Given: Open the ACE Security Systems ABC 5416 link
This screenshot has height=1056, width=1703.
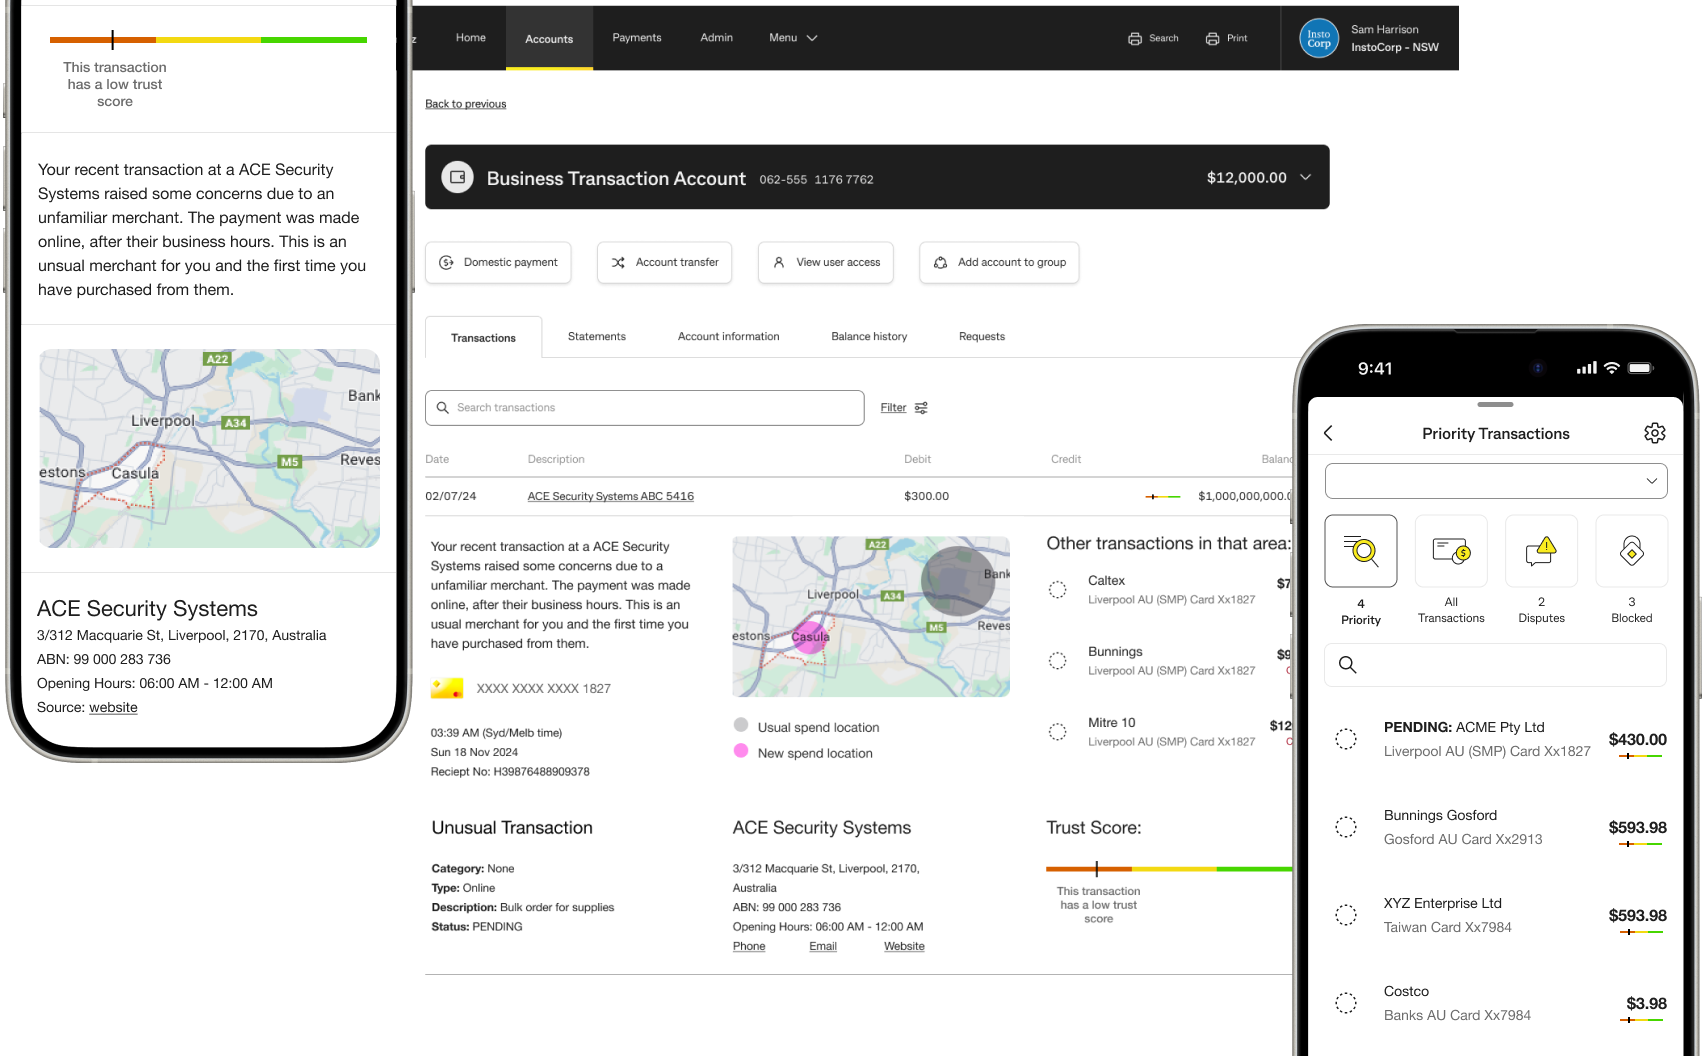Looking at the screenshot, I should click(x=611, y=496).
